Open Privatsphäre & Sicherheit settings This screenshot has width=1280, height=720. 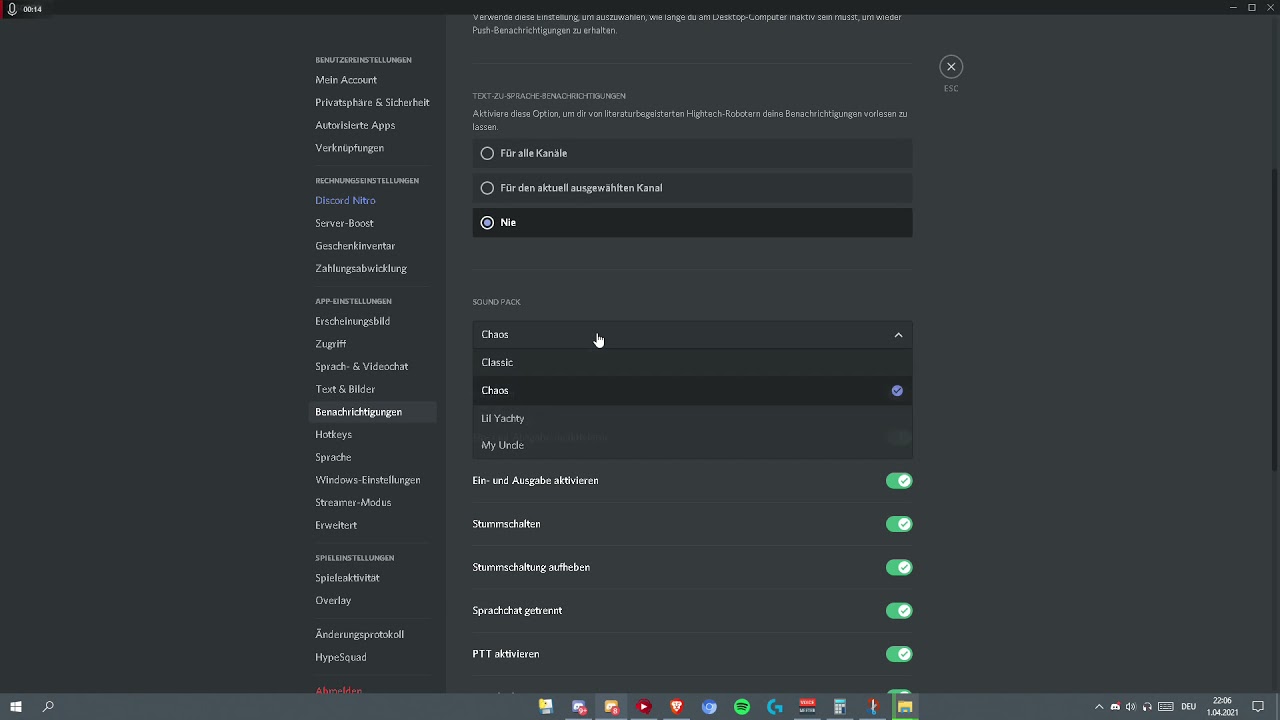tap(373, 103)
